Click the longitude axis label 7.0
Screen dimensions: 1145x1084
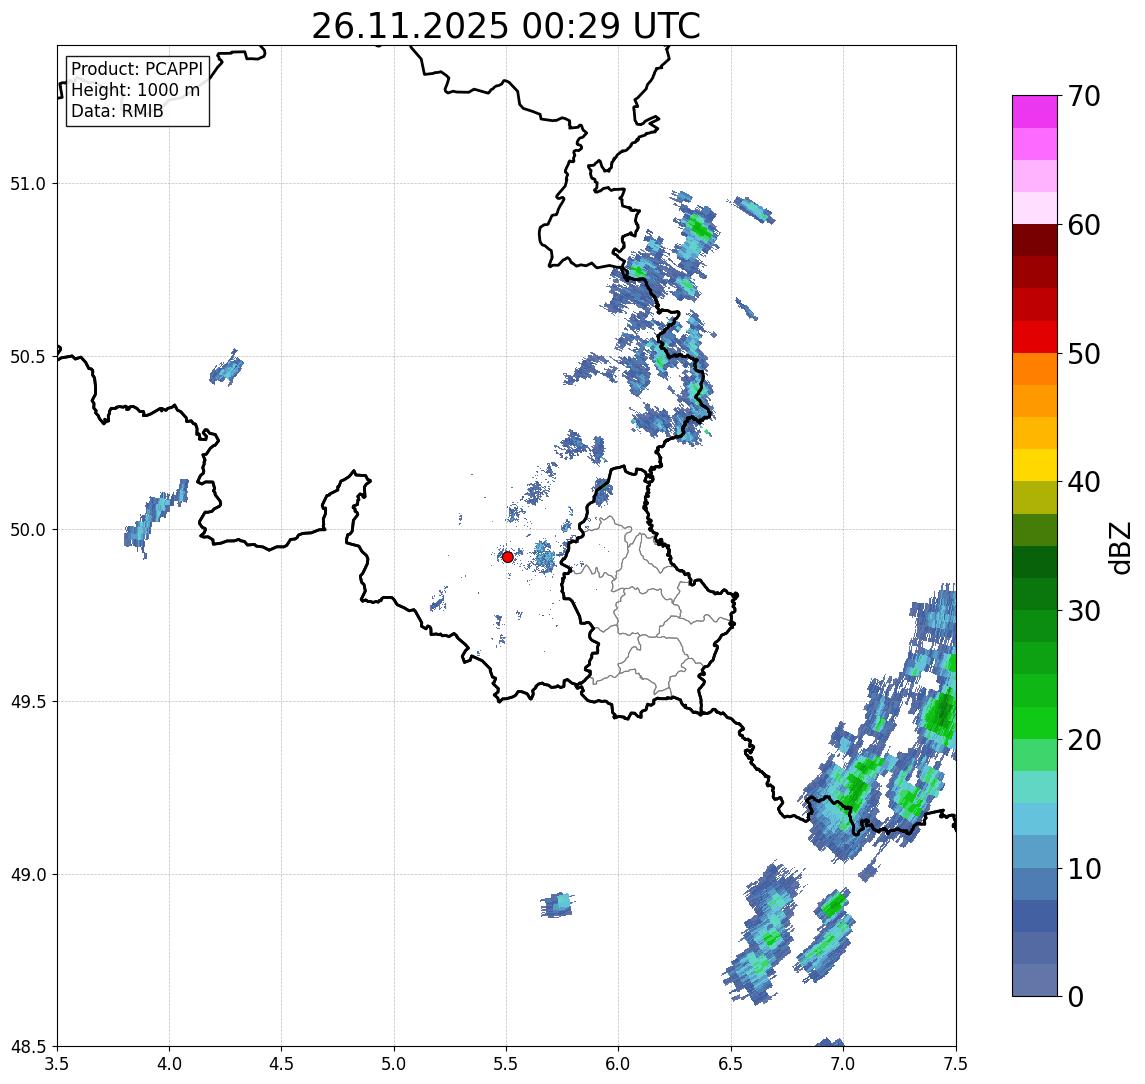click(x=843, y=1063)
